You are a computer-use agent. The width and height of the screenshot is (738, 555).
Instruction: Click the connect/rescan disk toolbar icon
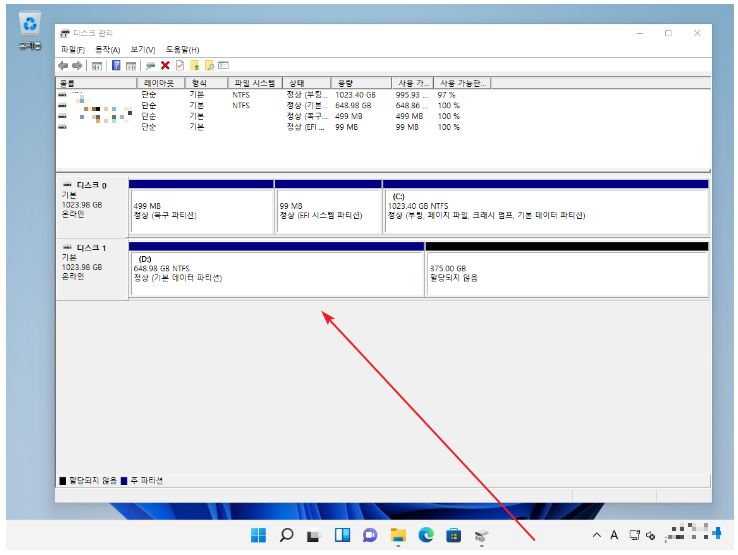(151, 65)
